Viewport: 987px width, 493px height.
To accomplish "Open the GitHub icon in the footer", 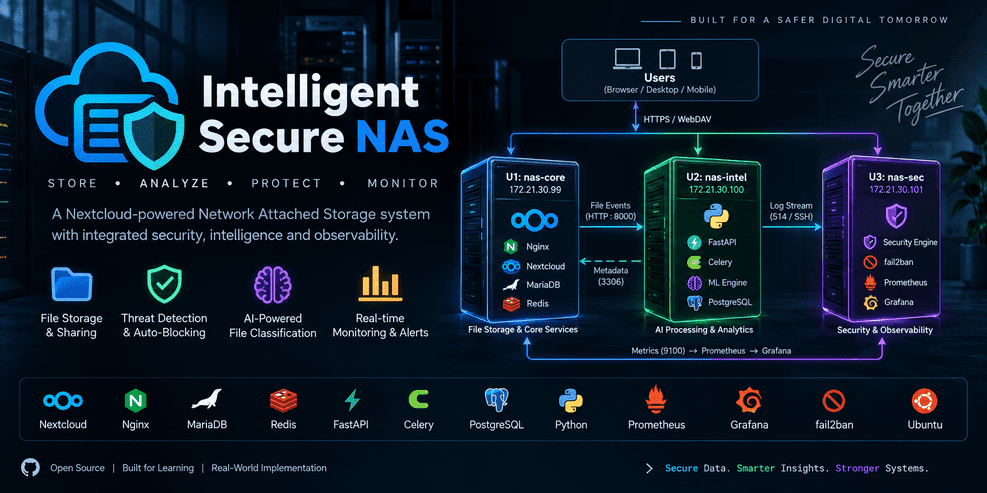I will (30, 468).
